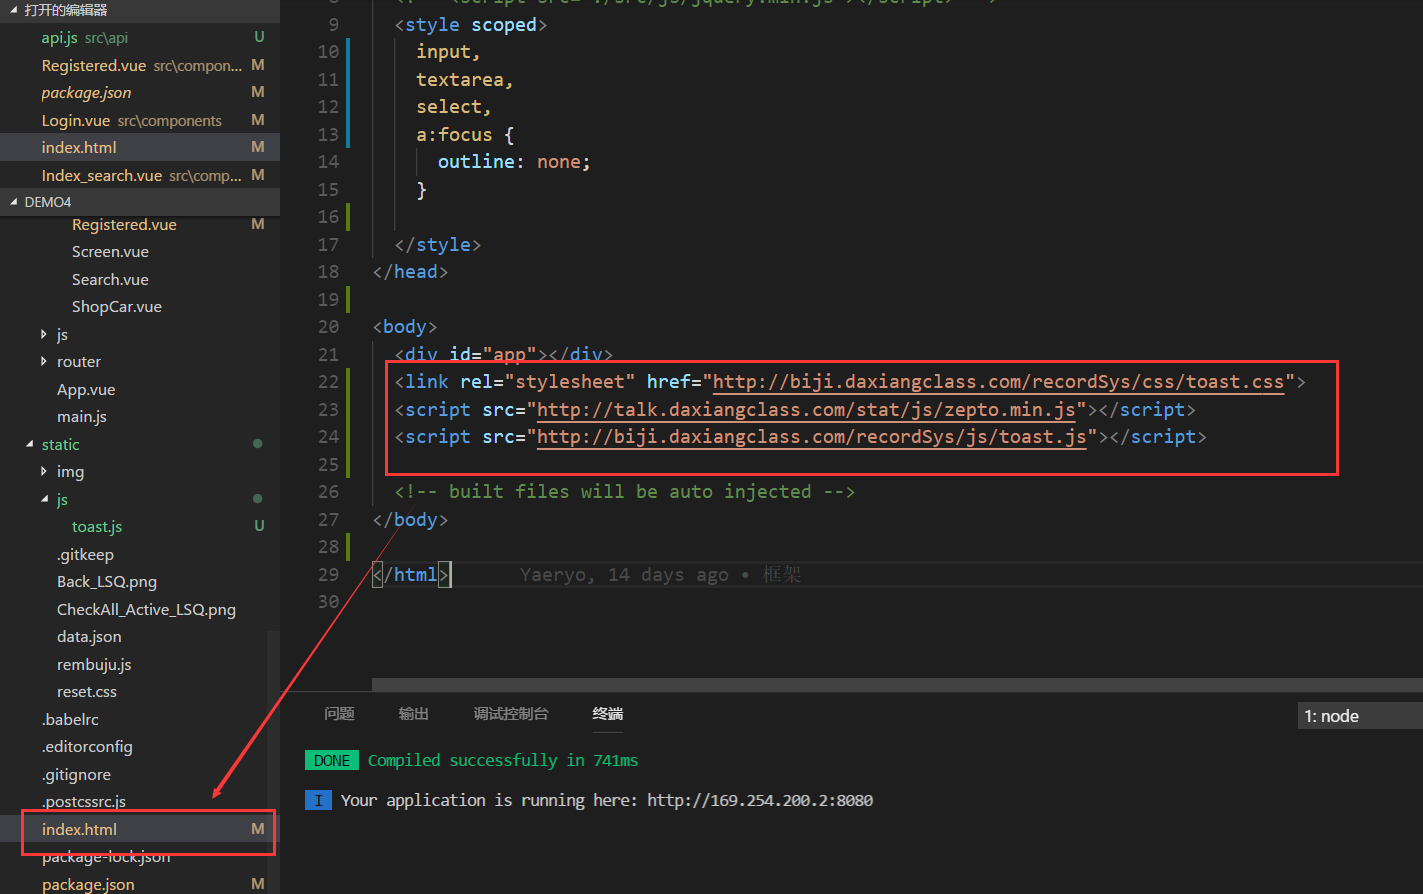Follow the toast.js script URL
This screenshot has width=1423, height=894.
(x=812, y=437)
